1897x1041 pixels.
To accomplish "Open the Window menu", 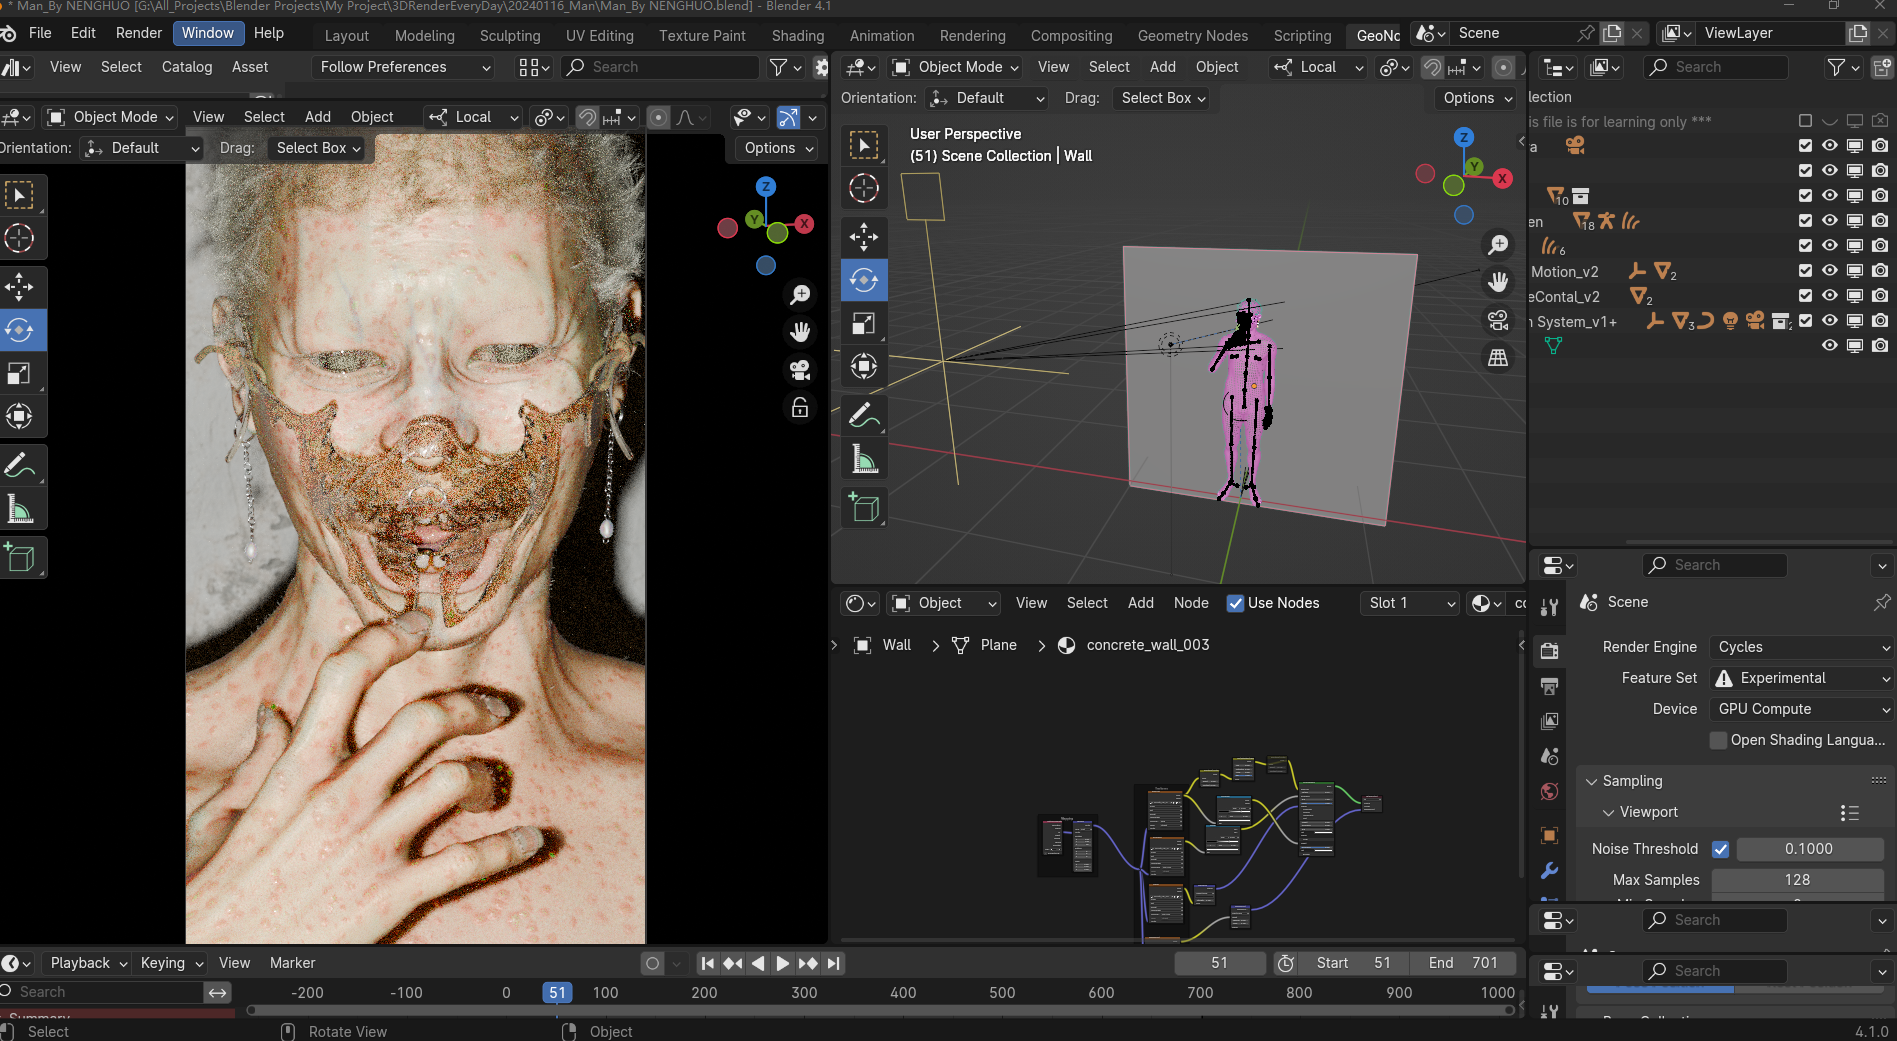I will tap(208, 33).
